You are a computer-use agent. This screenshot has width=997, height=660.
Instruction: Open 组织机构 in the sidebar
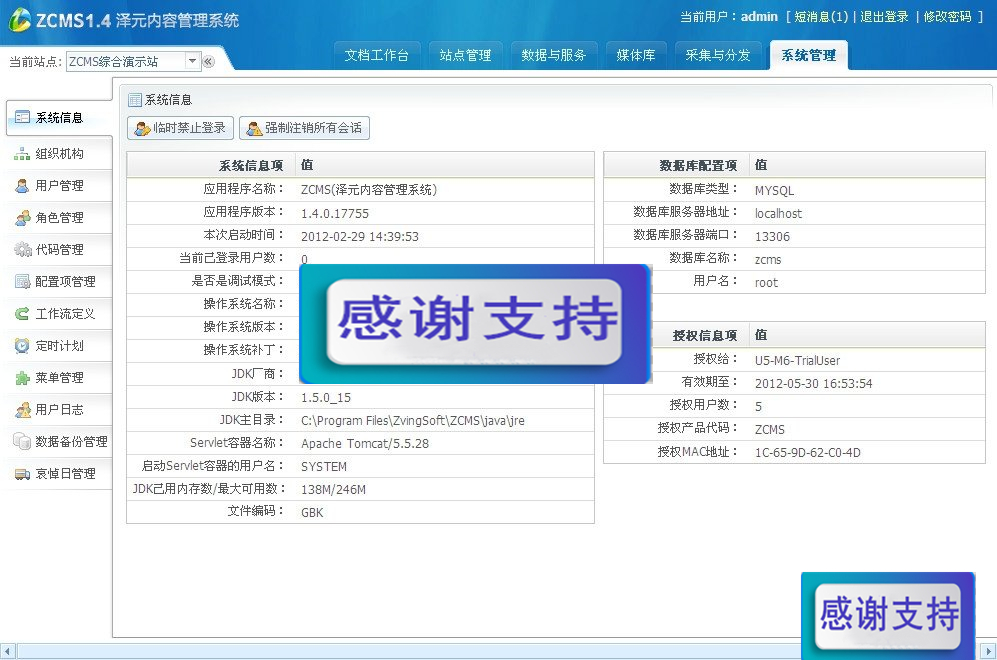point(59,154)
